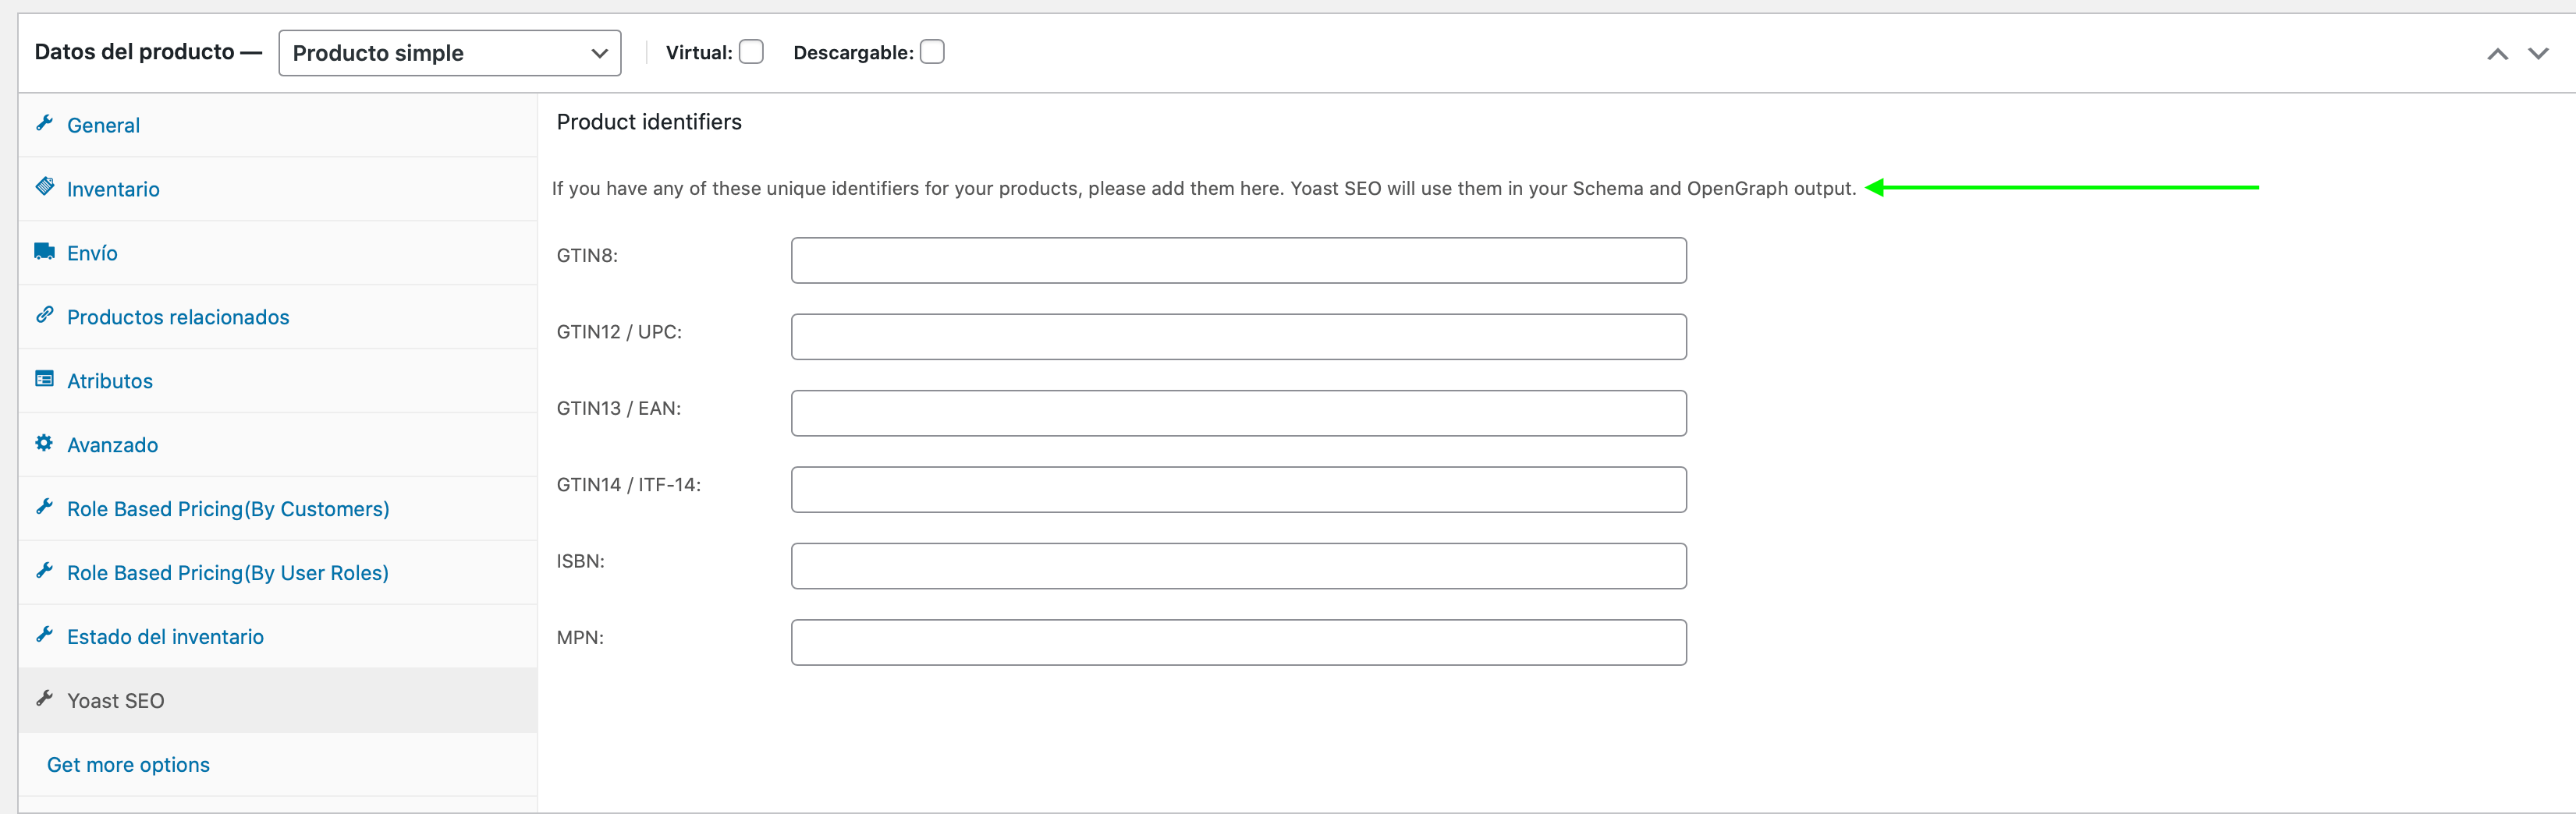Click the gear icon beside Avanzado
This screenshot has height=814, width=2576.
[44, 443]
